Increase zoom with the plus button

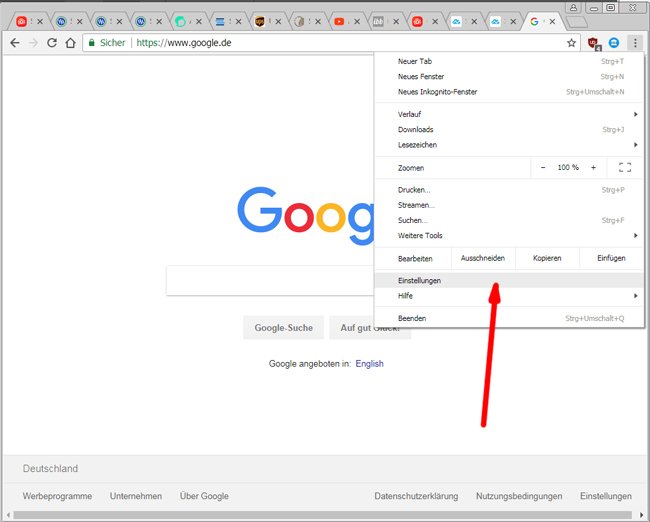(x=594, y=168)
